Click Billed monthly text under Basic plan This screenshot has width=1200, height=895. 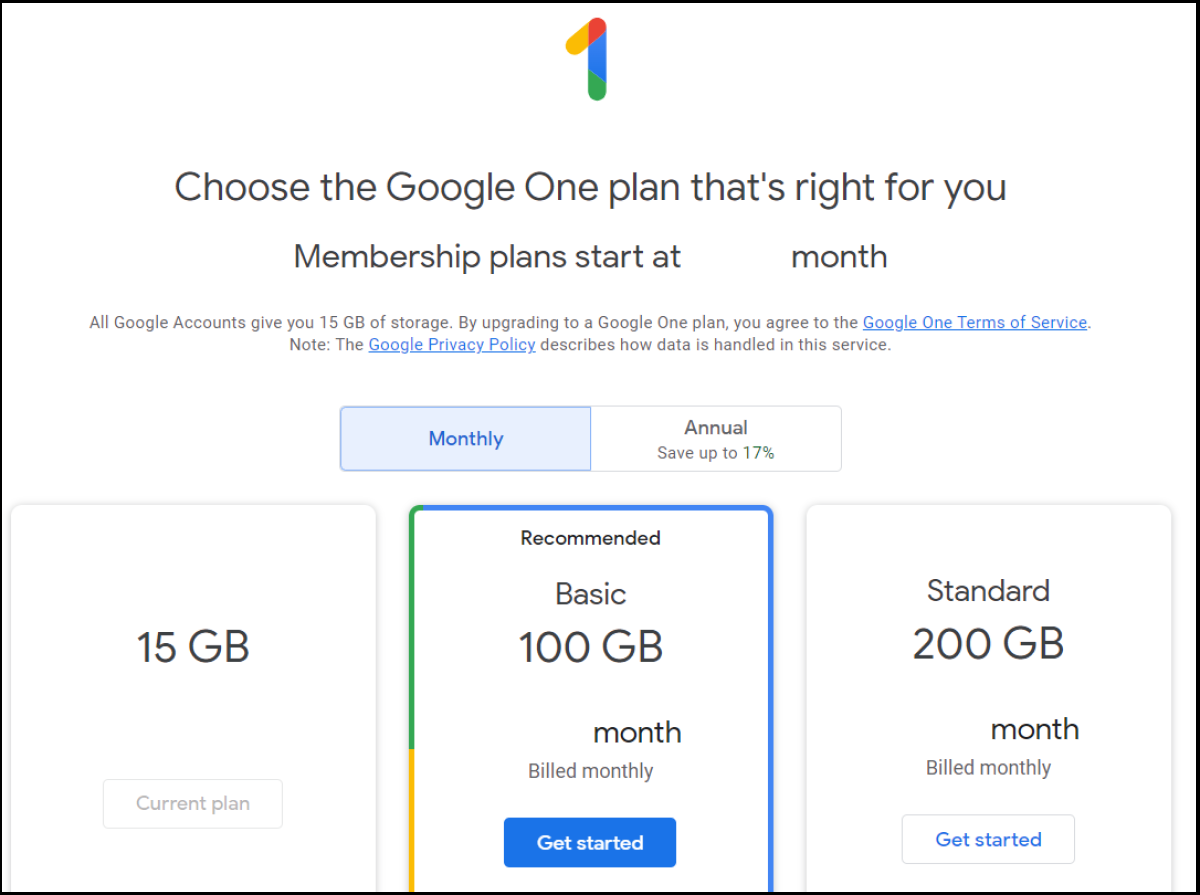[x=590, y=771]
